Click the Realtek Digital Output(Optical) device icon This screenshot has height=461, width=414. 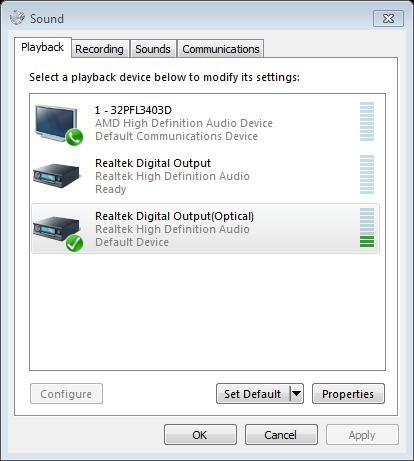57,229
